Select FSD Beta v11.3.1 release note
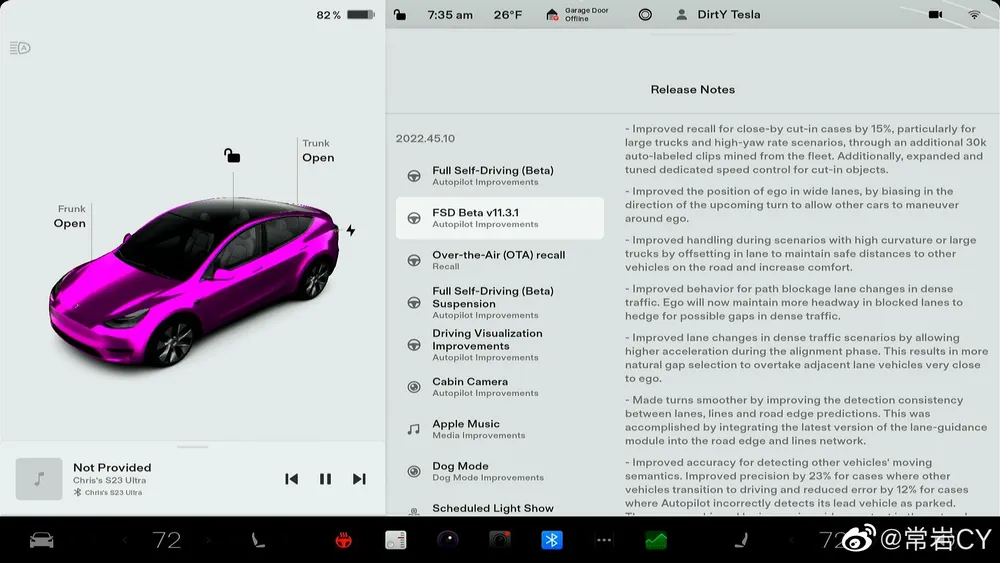Screen dimensions: 1000x563 [500, 218]
